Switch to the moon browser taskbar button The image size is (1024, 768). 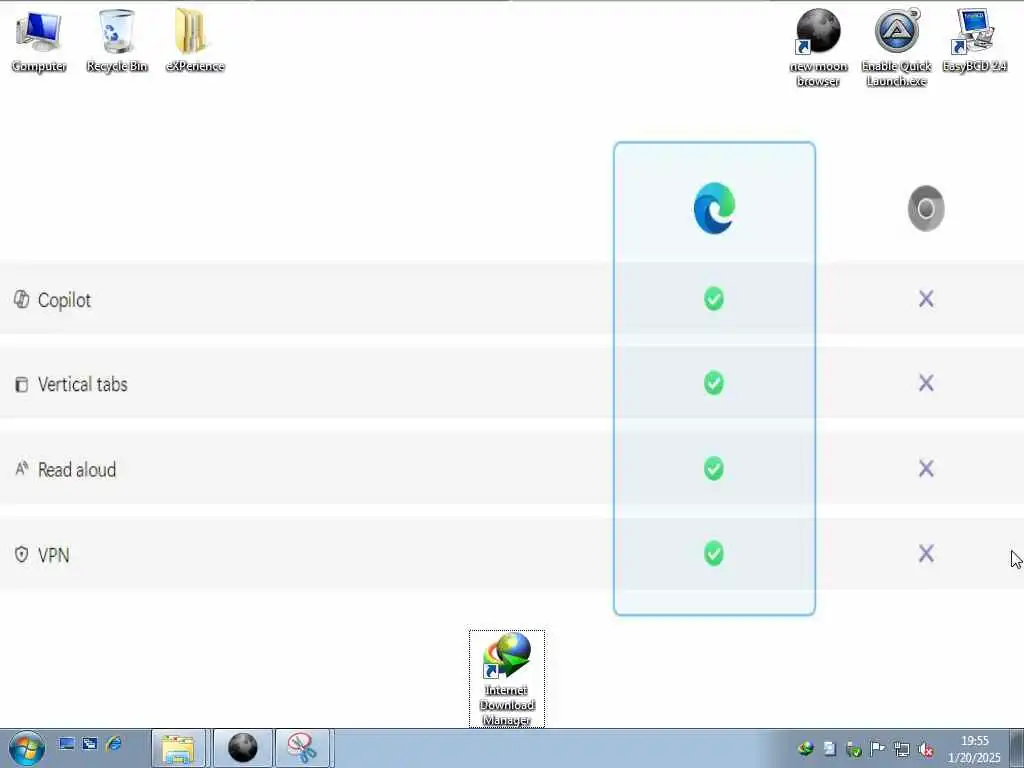[x=242, y=748]
